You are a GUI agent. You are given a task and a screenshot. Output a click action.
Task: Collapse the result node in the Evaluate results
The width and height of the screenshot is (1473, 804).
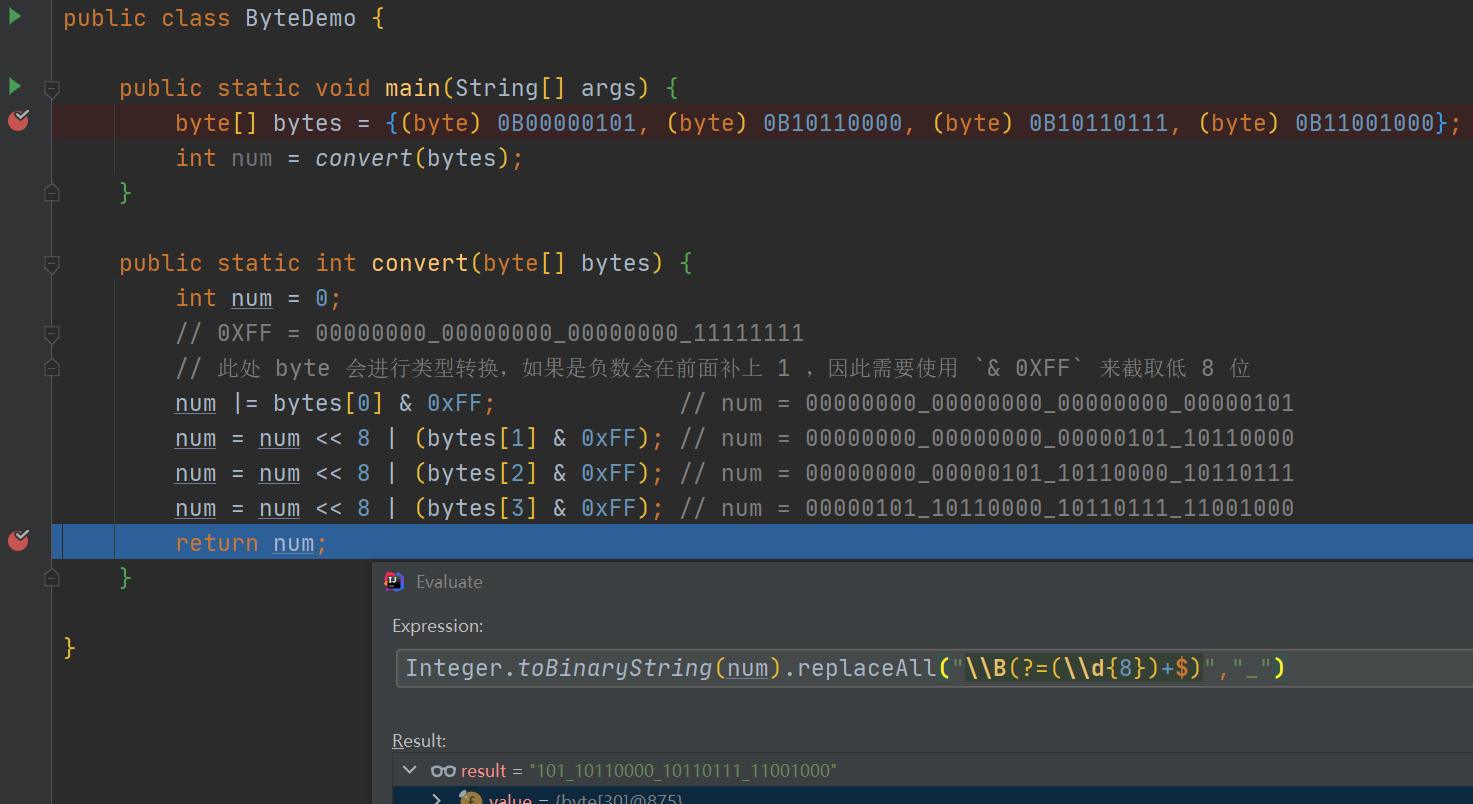coord(409,771)
